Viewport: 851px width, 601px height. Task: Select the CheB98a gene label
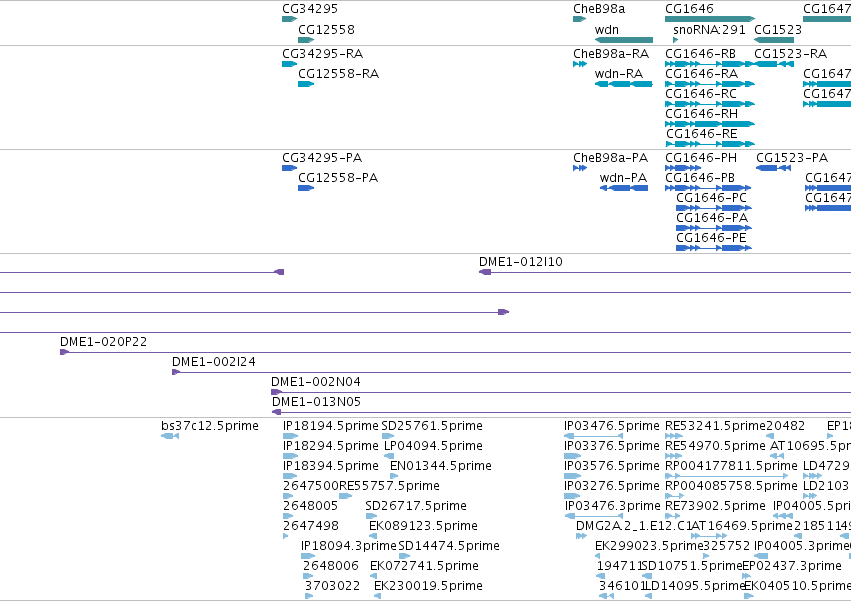[x=599, y=9]
